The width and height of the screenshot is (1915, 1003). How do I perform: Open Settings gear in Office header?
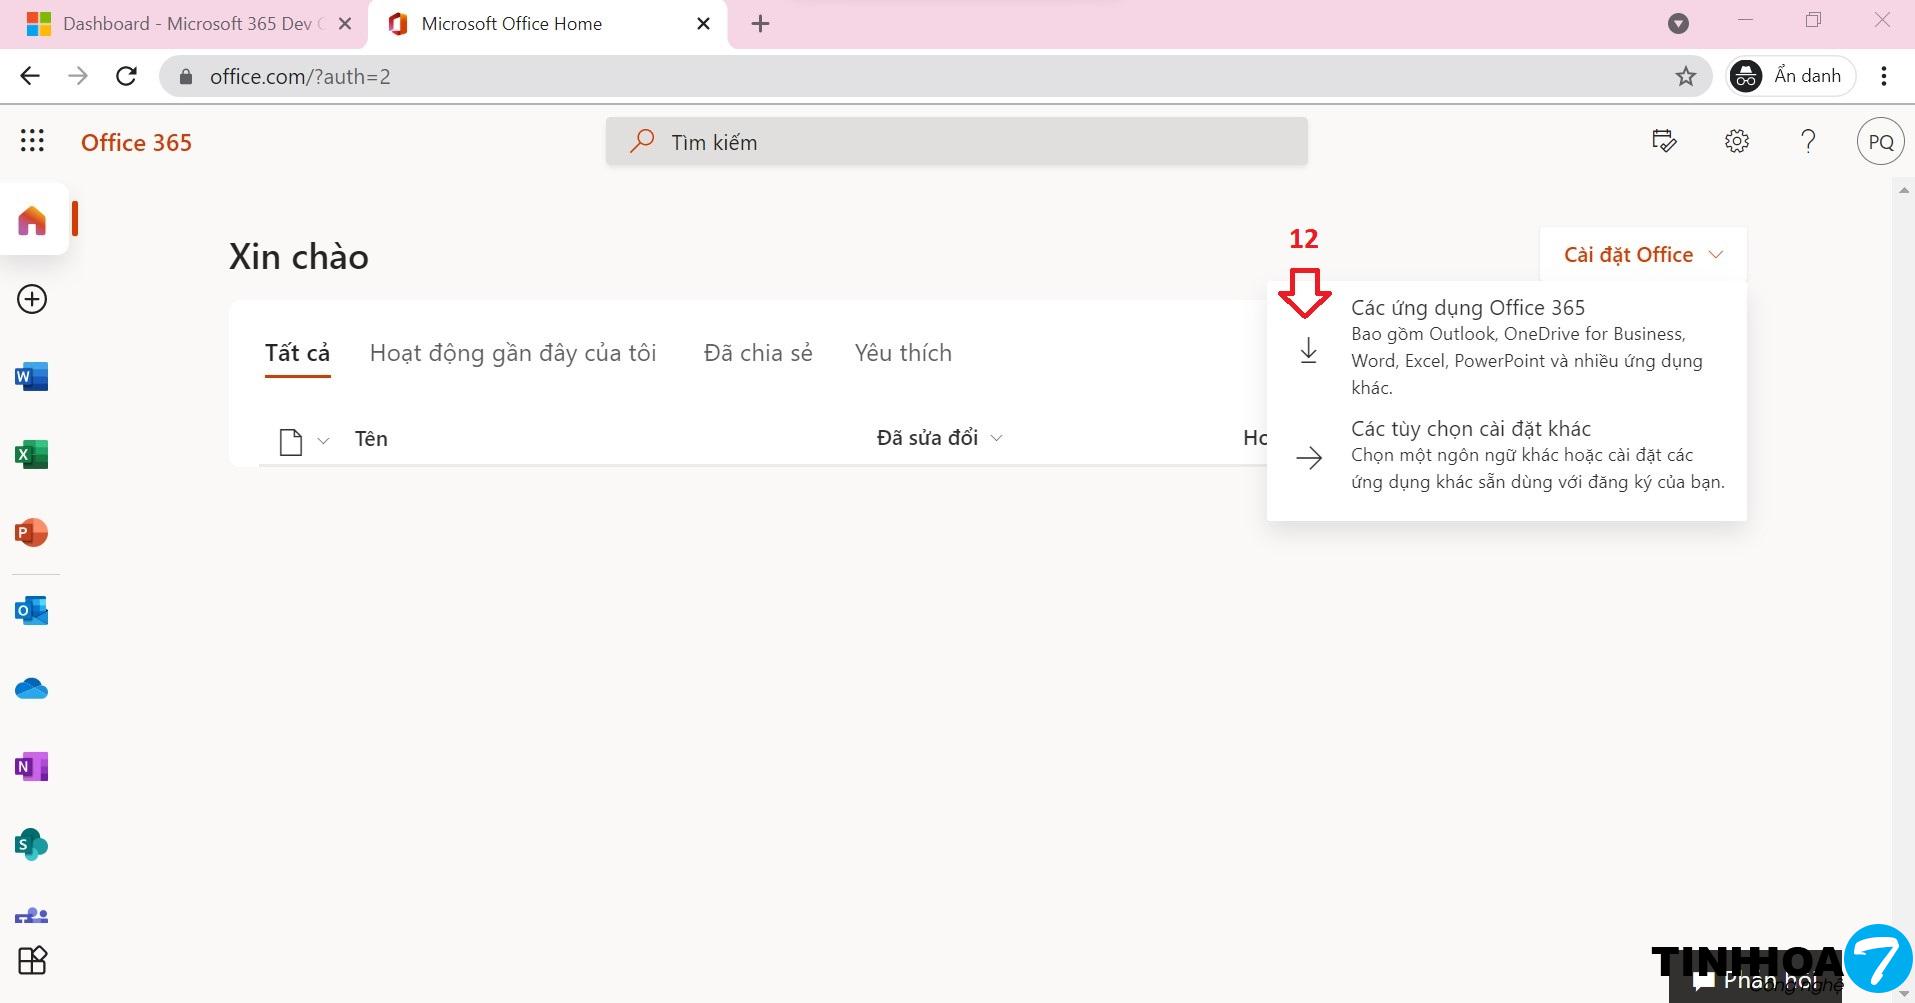coord(1737,141)
